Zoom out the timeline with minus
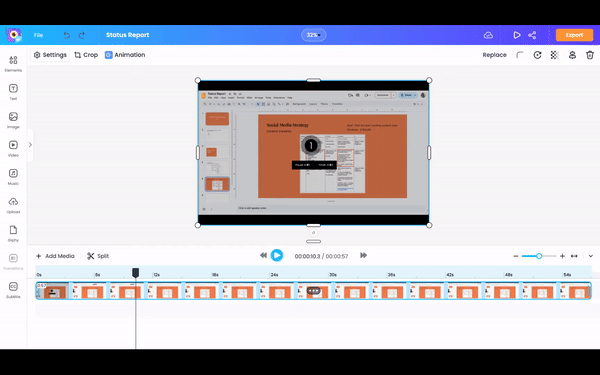The height and width of the screenshot is (375, 600). tap(515, 256)
